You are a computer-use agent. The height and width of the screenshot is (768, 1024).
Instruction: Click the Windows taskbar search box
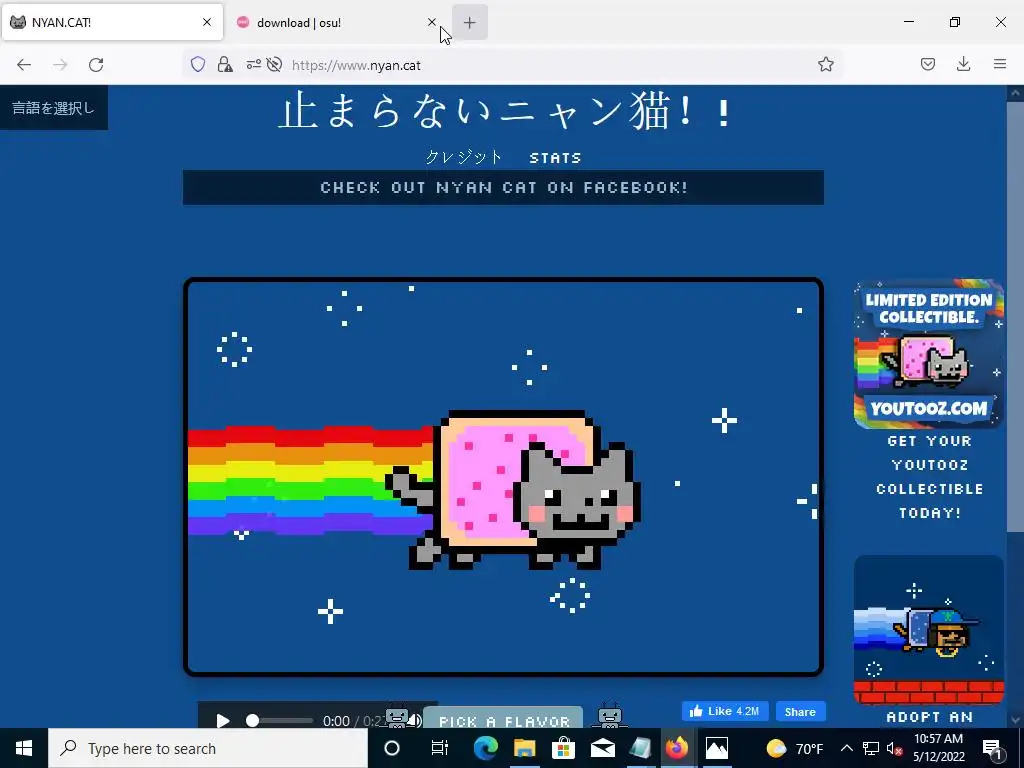click(208, 748)
